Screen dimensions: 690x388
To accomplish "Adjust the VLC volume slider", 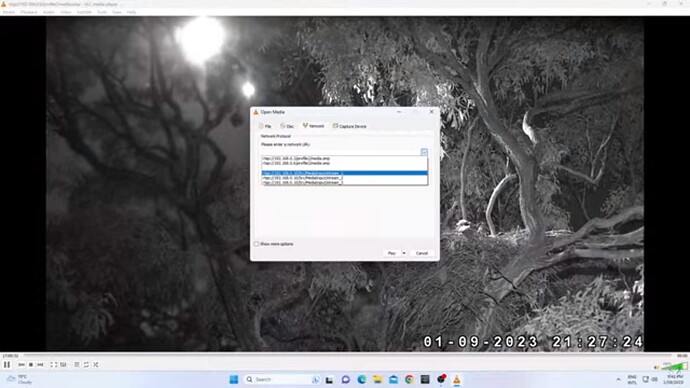I will coord(674,366).
